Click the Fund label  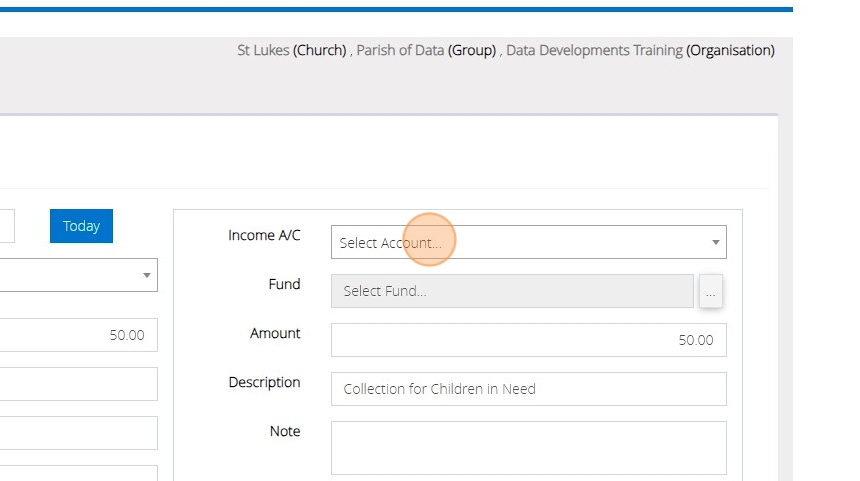[x=284, y=285]
